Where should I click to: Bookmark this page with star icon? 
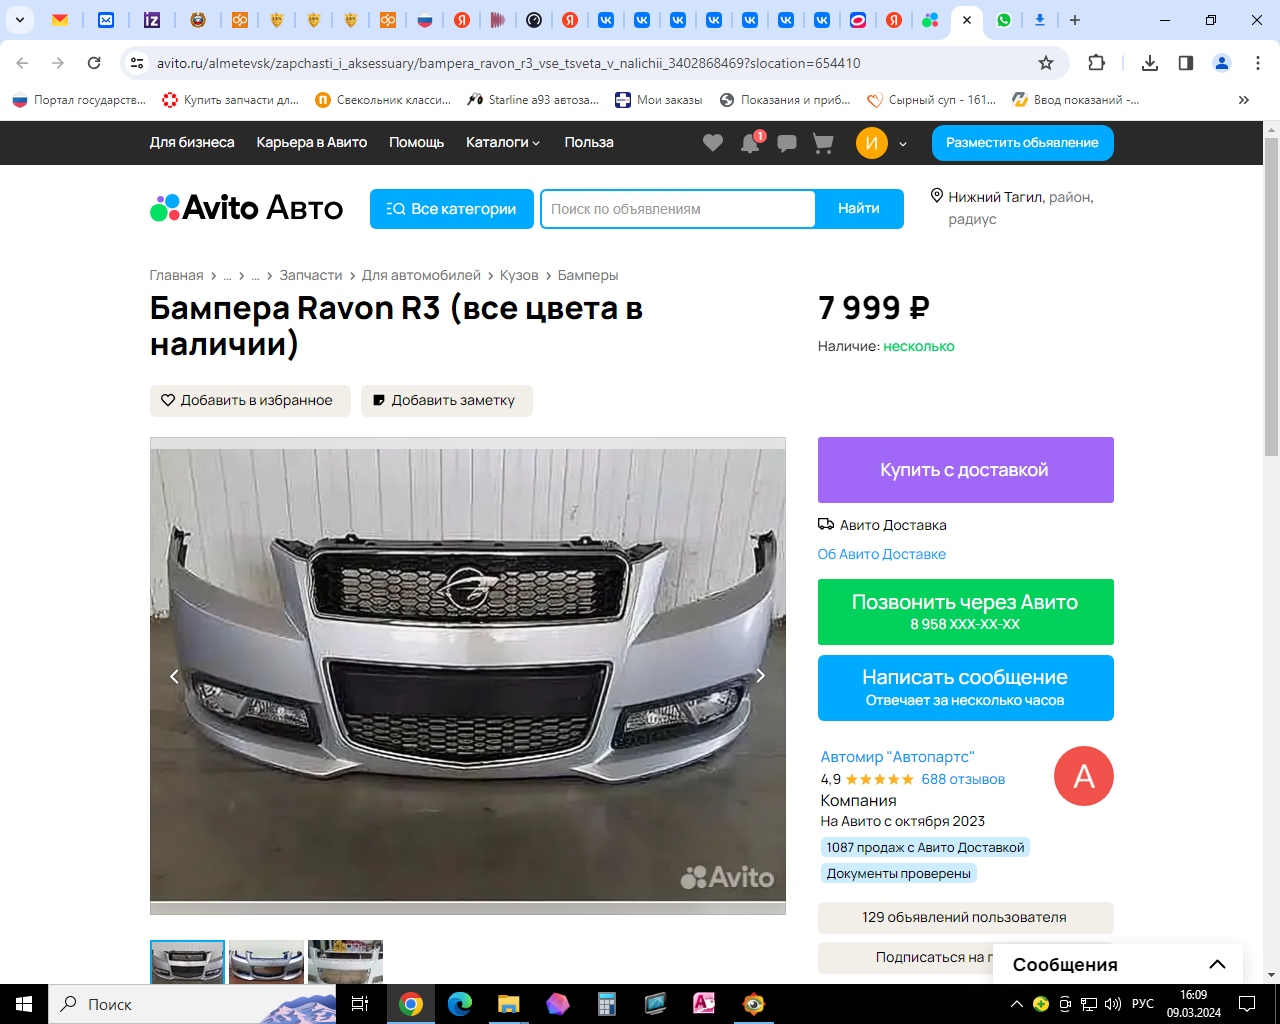(x=1046, y=63)
